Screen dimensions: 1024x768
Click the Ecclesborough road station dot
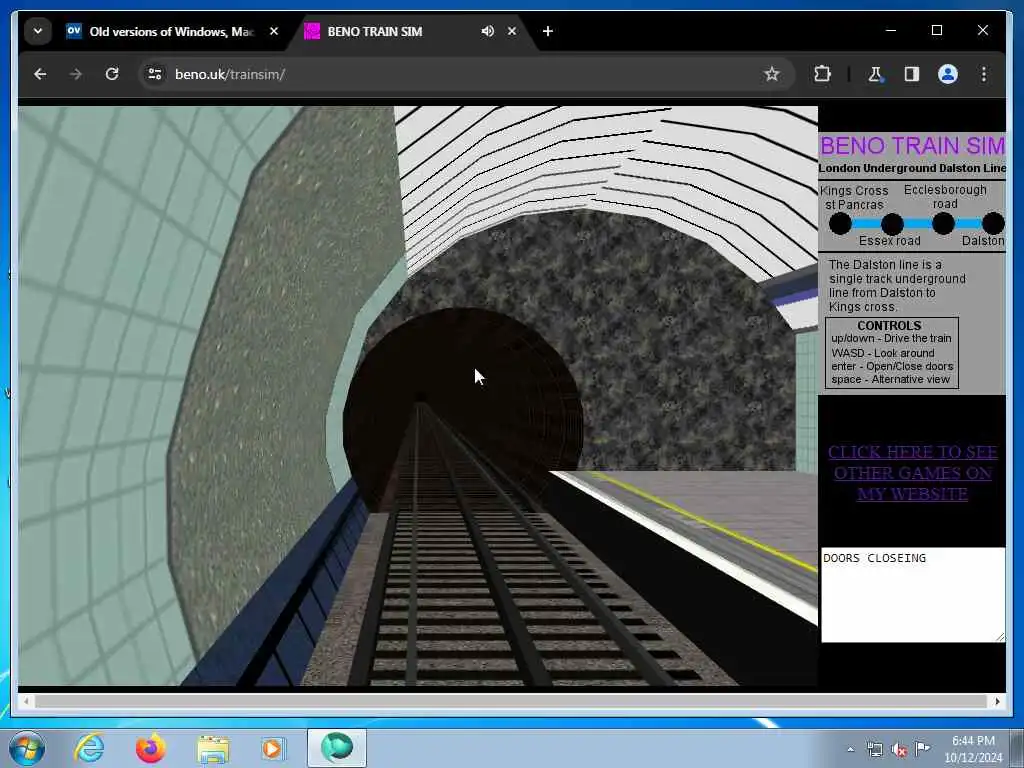(943, 224)
